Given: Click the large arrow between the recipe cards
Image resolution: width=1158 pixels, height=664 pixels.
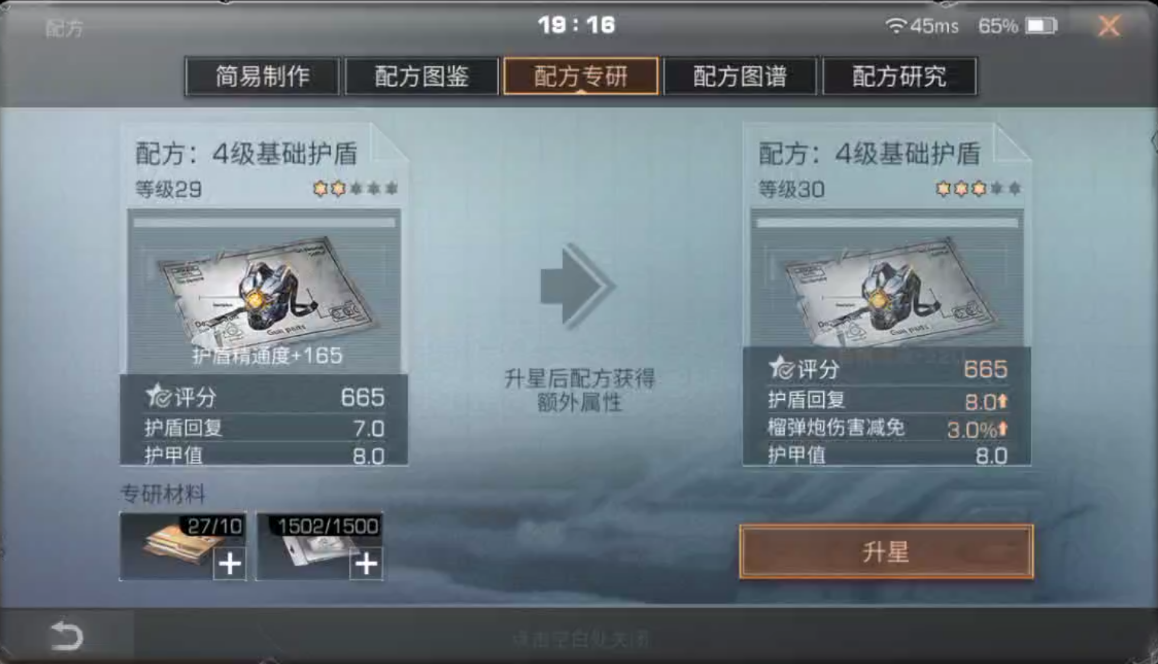Looking at the screenshot, I should coord(578,287).
